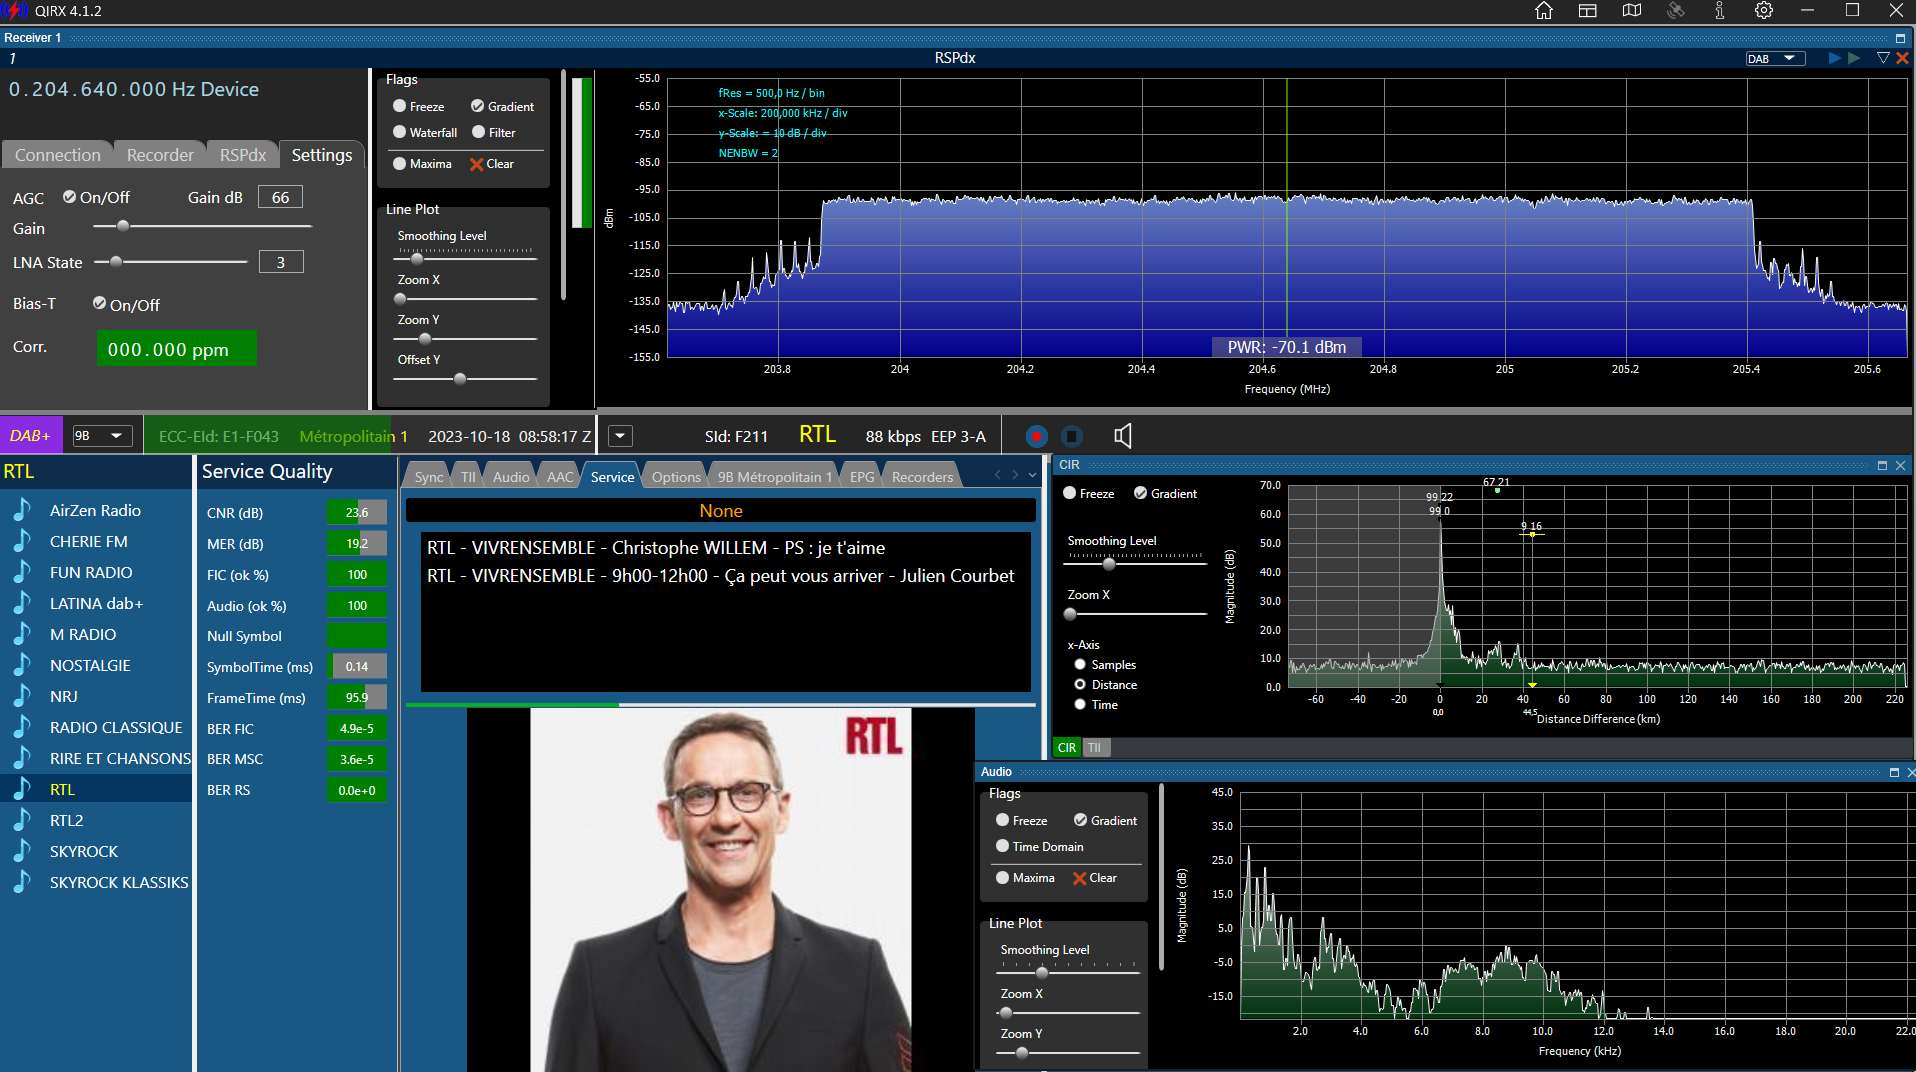Click the Gain slider handle
Viewport: 1916px width, 1072px height.
click(123, 227)
